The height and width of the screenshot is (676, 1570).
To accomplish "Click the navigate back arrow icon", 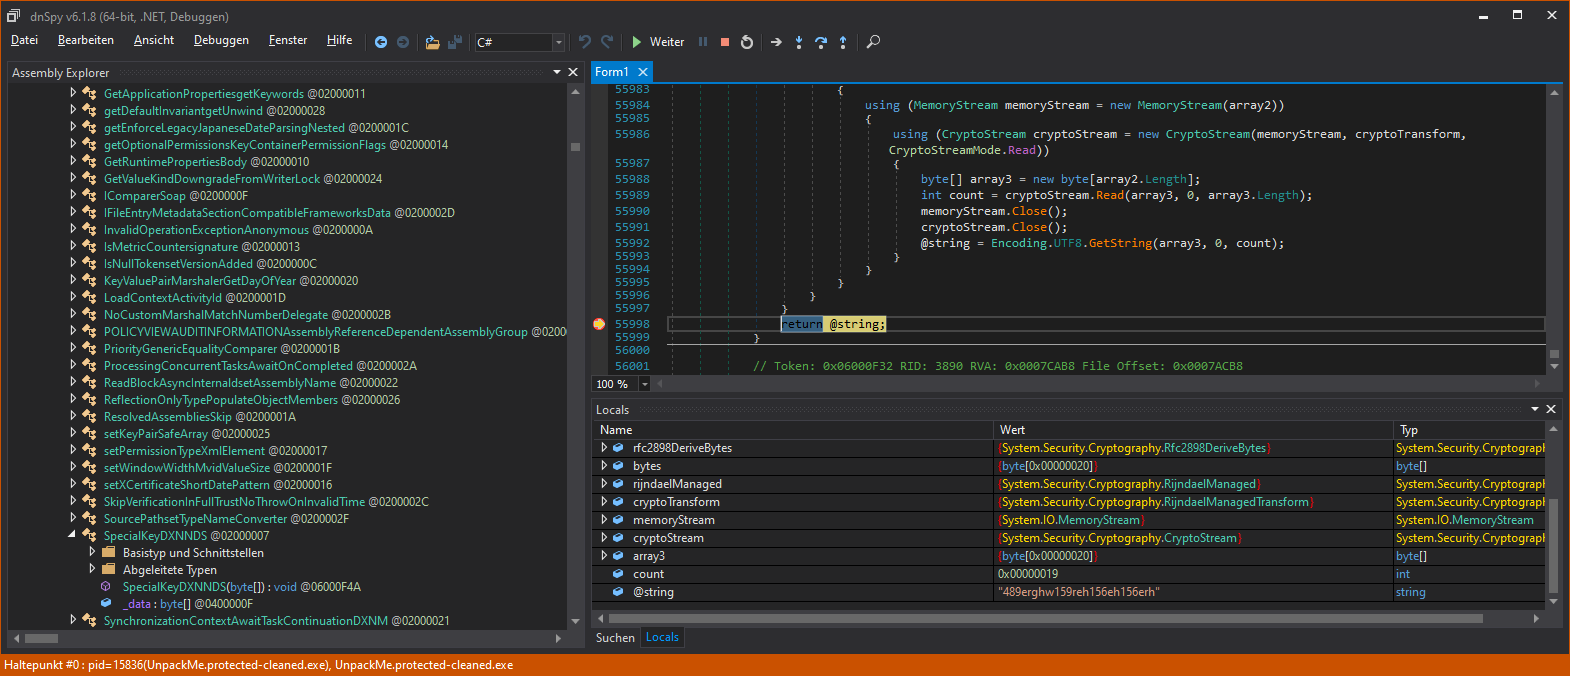I will pos(381,42).
